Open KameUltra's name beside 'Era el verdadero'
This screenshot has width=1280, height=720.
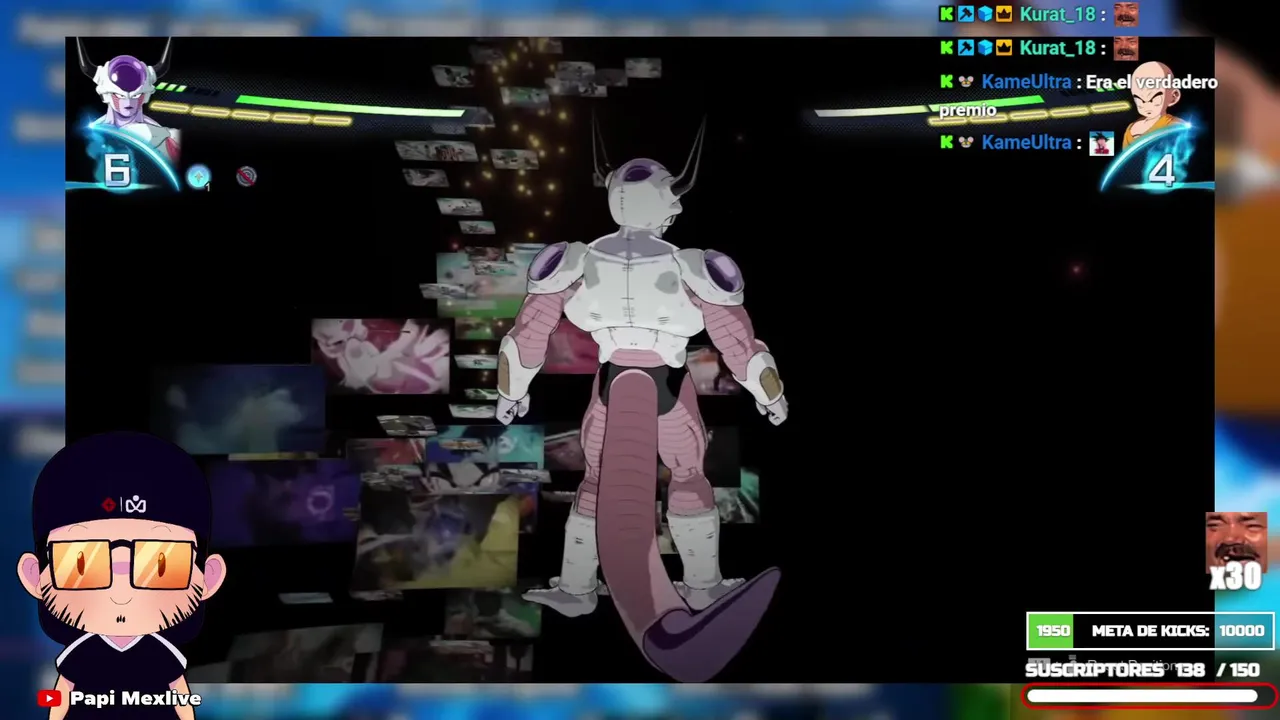(1026, 82)
